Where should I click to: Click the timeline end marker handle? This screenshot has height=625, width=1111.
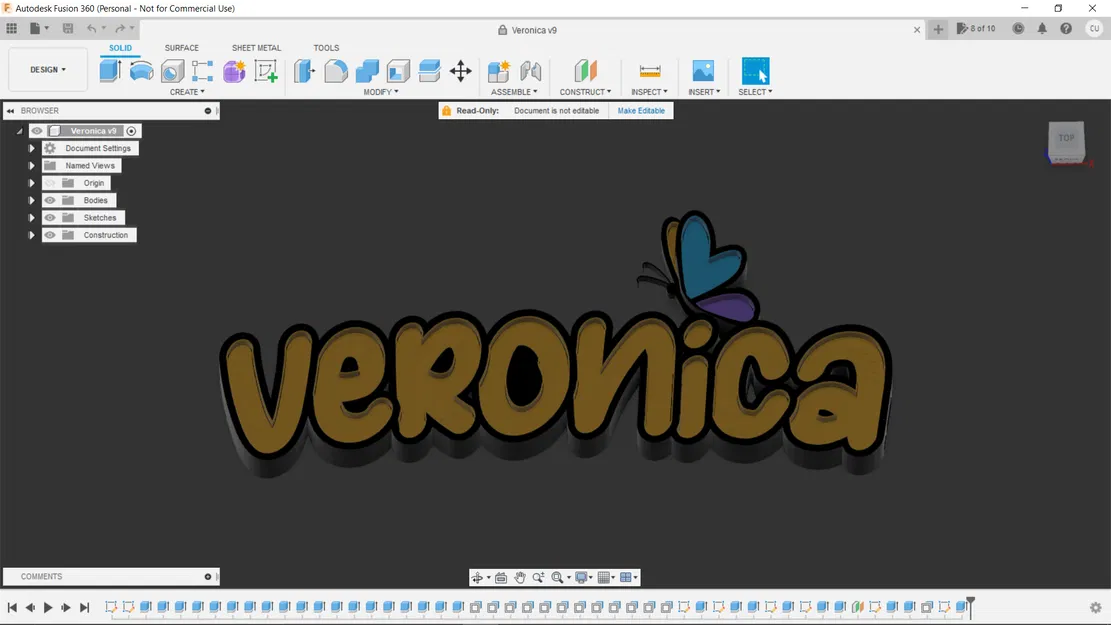click(x=970, y=603)
